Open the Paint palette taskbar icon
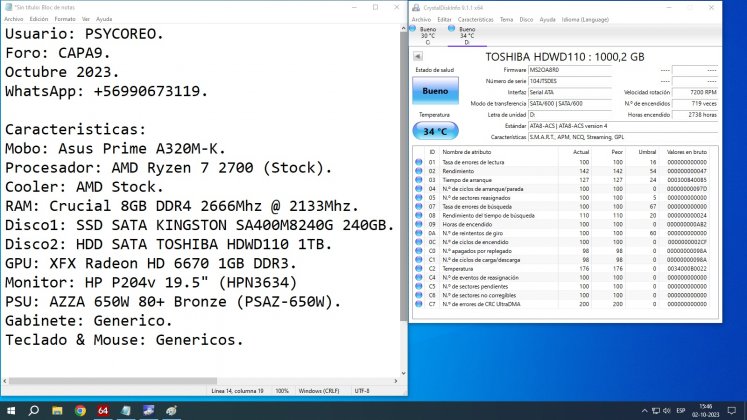Screen dimensions: 747x420 coord(172,410)
